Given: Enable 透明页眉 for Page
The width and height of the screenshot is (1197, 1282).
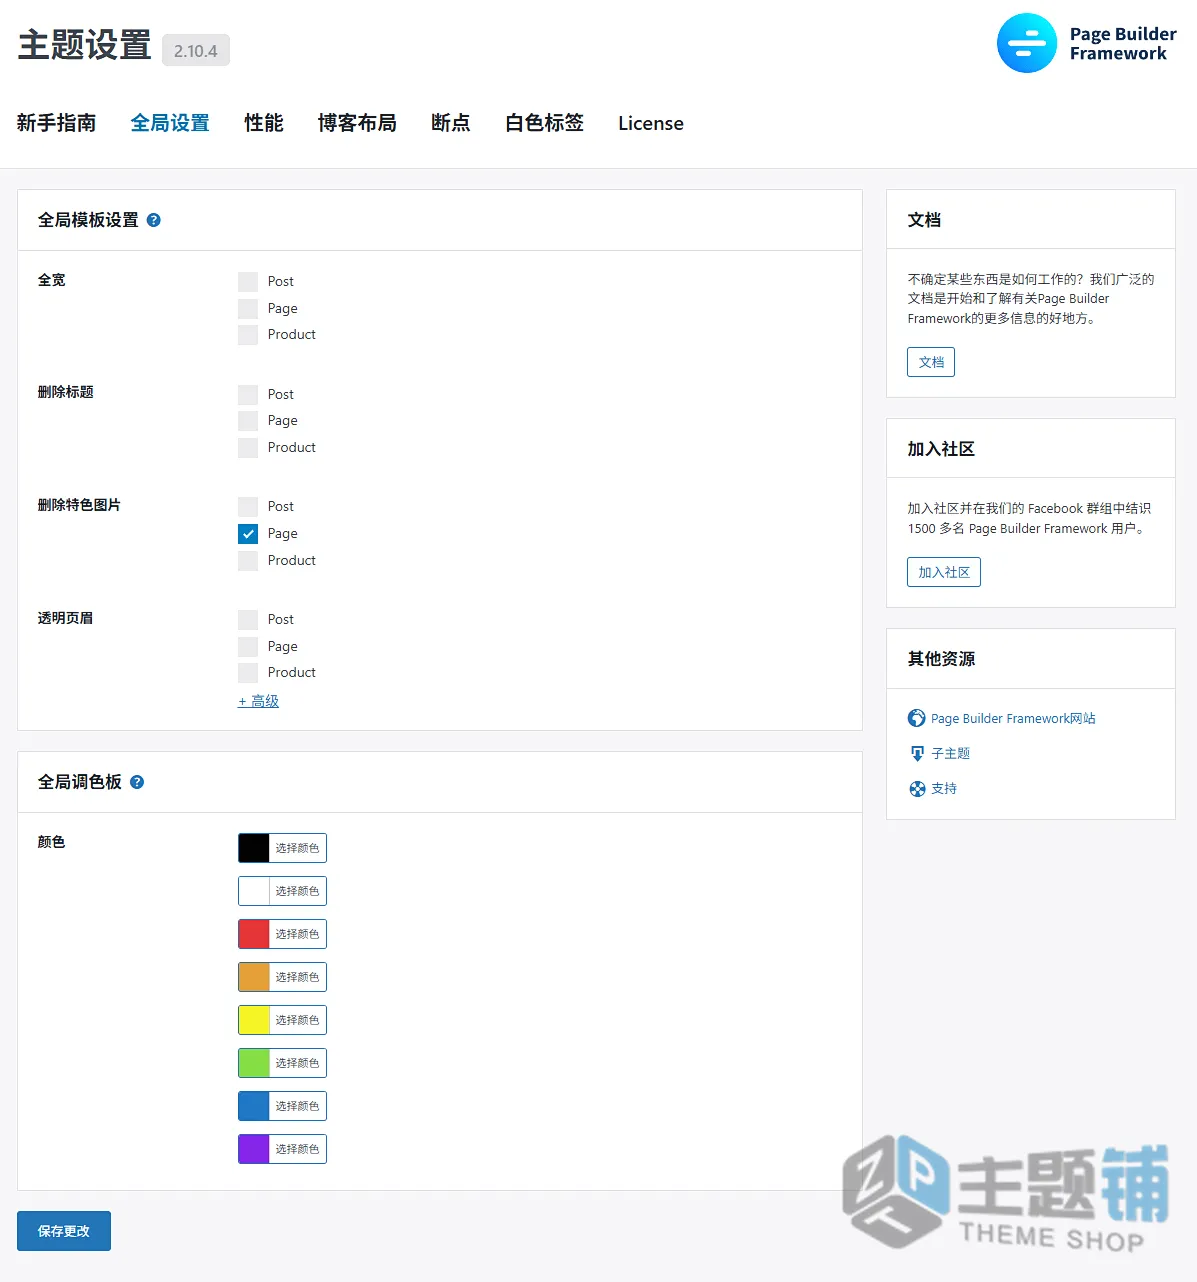Looking at the screenshot, I should coord(248,647).
